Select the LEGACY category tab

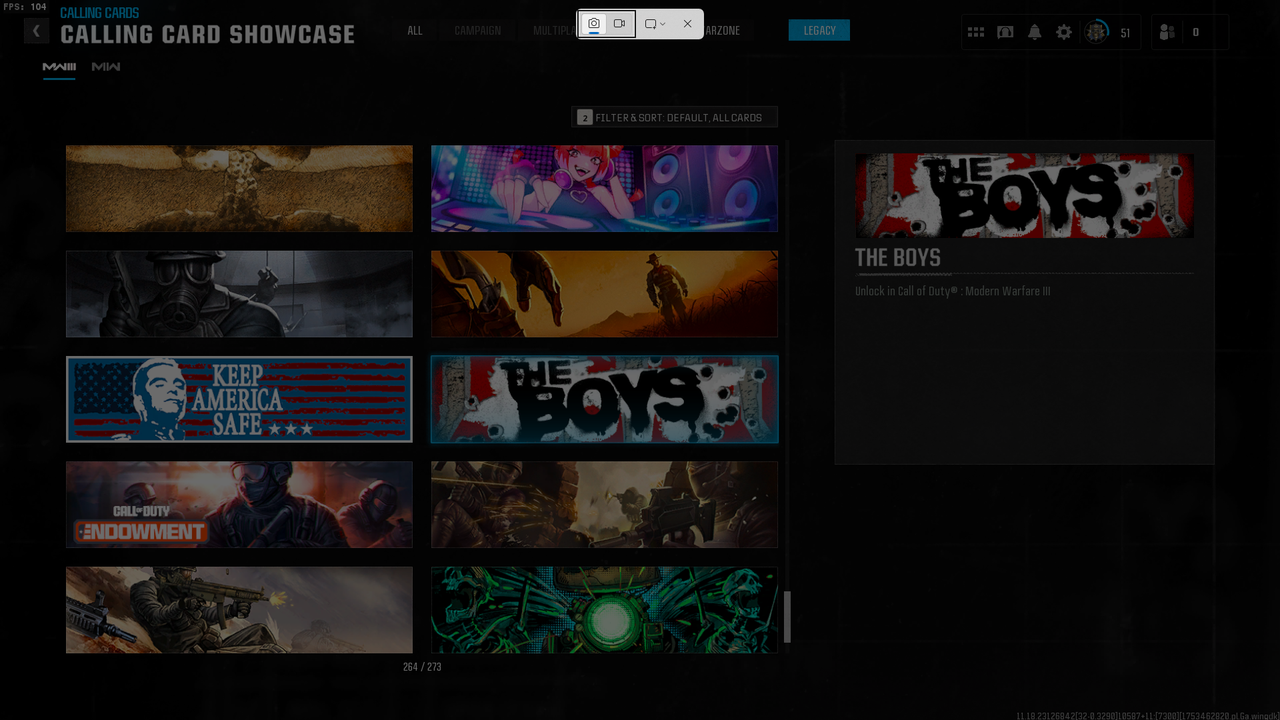click(819, 31)
